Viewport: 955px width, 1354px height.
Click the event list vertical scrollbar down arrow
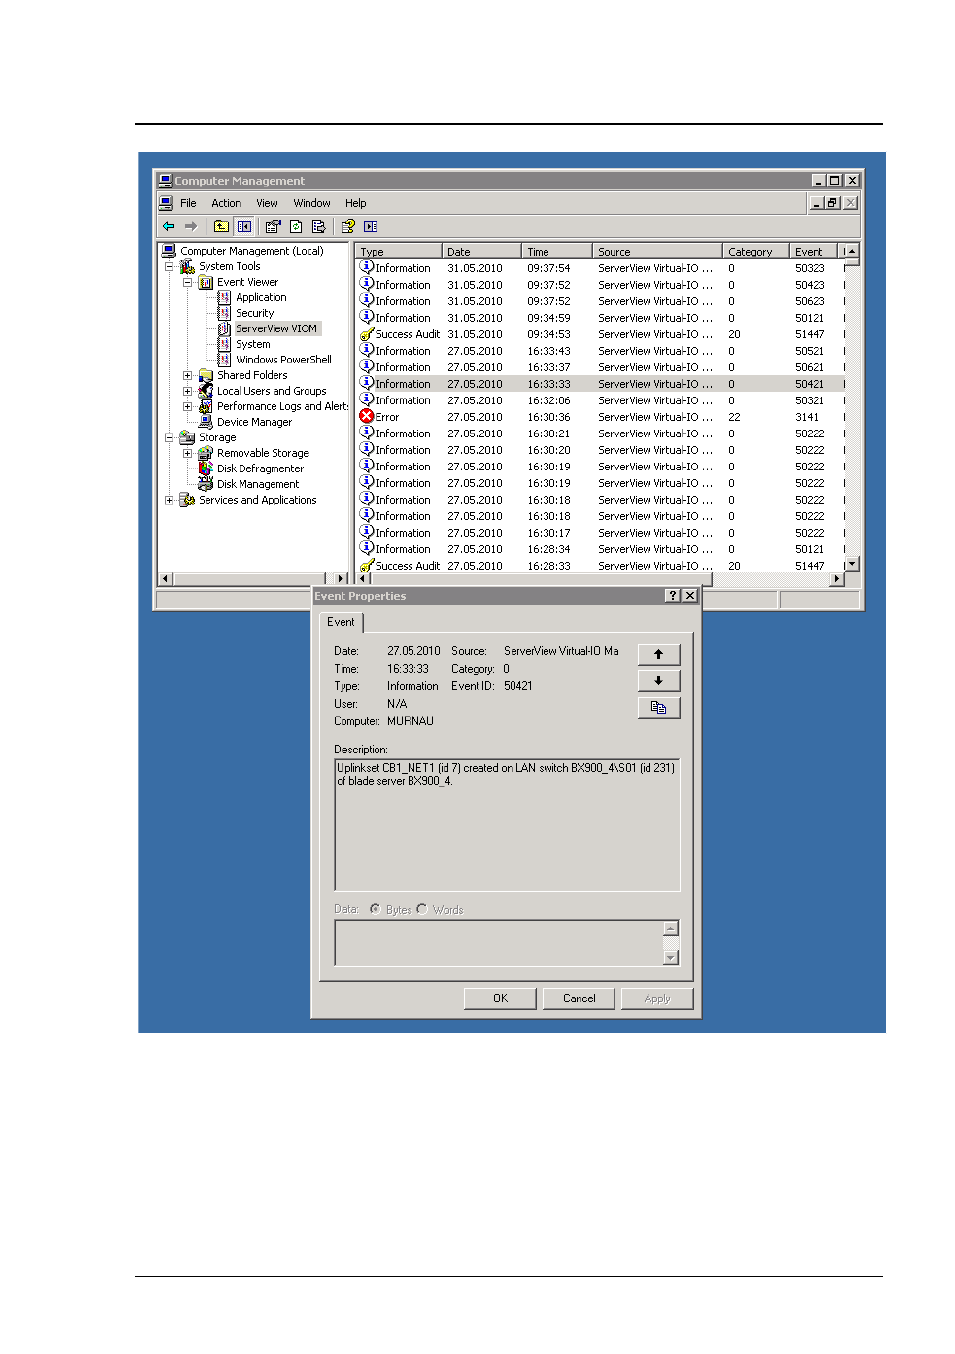coord(852,564)
